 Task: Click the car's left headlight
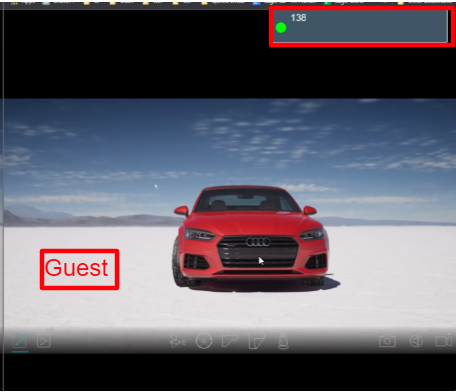click(x=199, y=234)
